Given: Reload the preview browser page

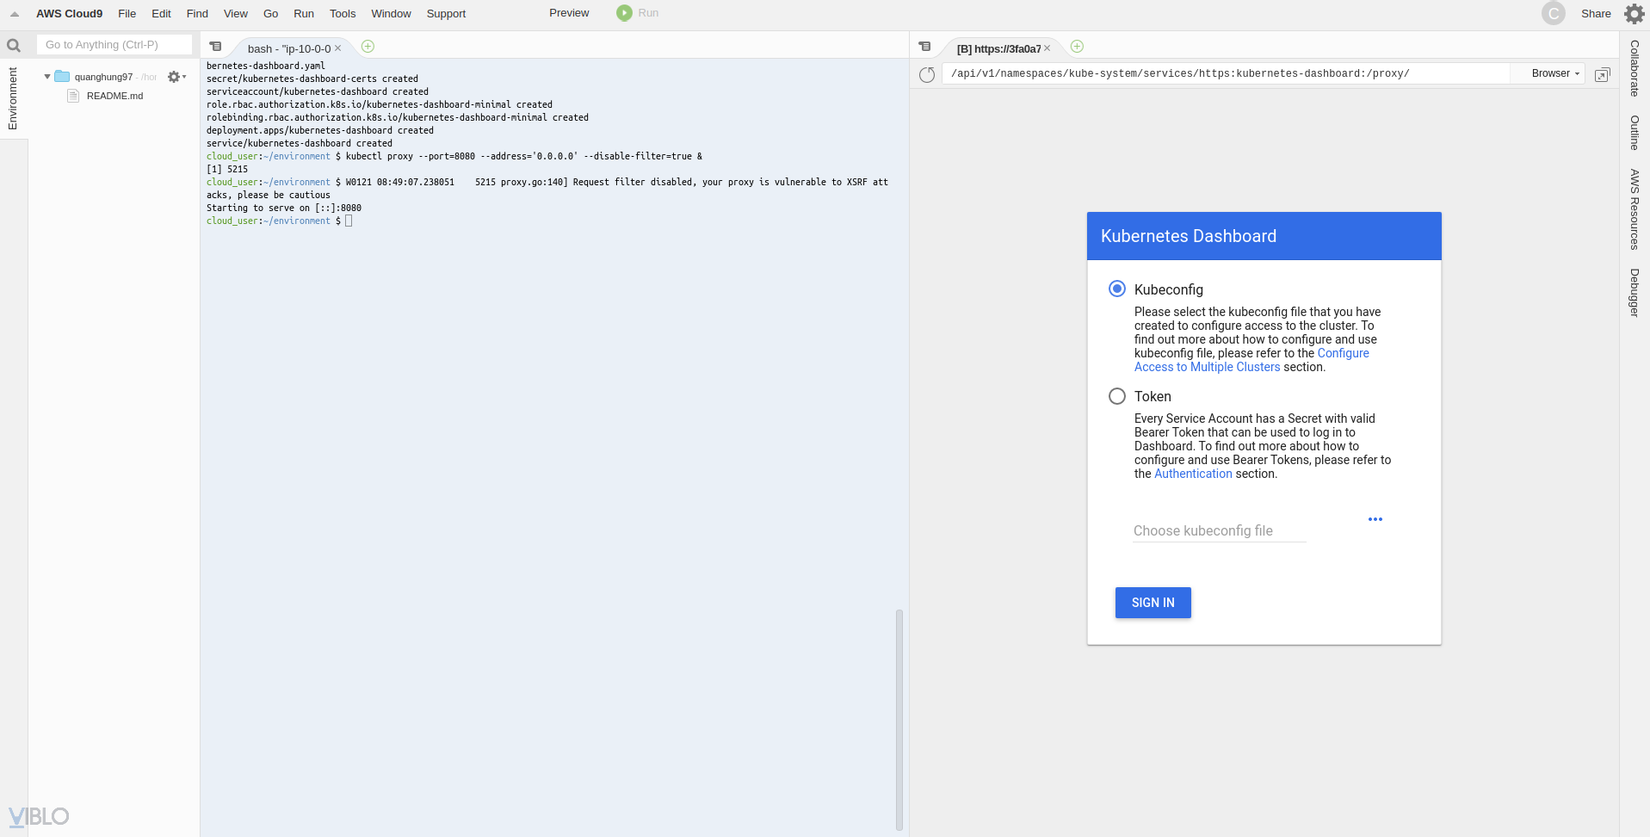Looking at the screenshot, I should click(927, 74).
